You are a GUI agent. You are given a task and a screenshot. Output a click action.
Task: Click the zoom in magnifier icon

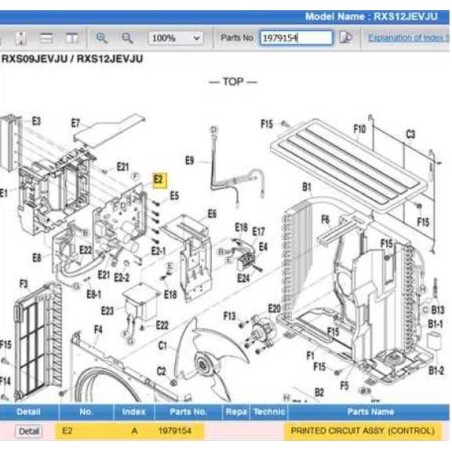coord(101,38)
